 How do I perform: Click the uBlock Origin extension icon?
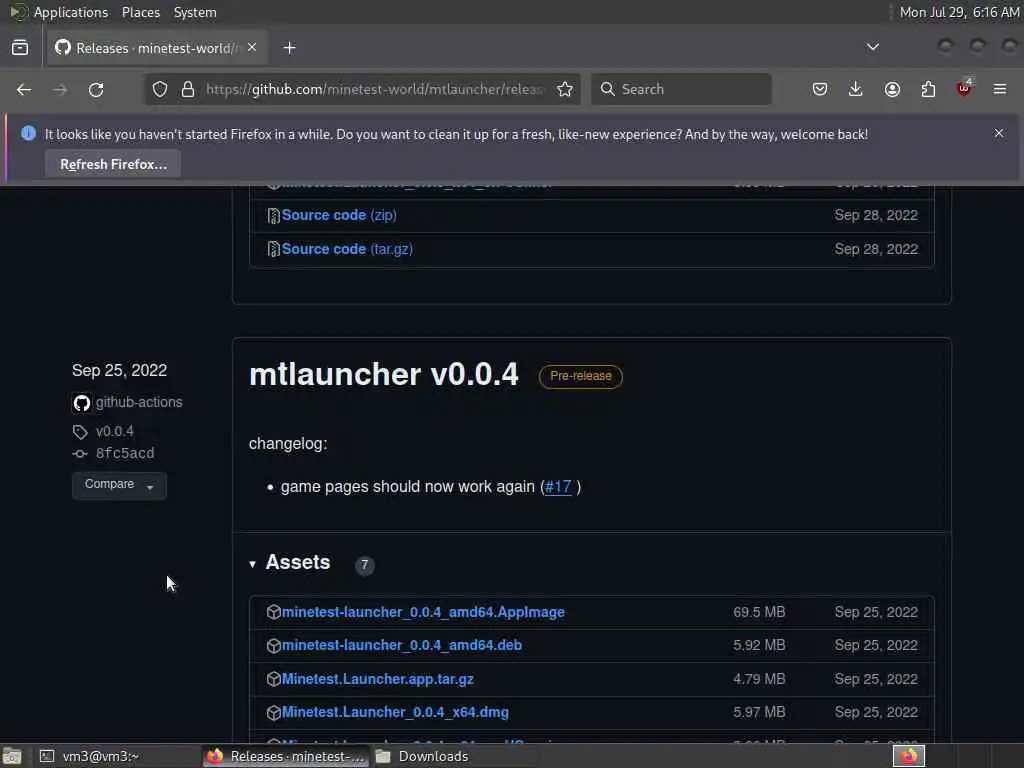click(x=964, y=89)
